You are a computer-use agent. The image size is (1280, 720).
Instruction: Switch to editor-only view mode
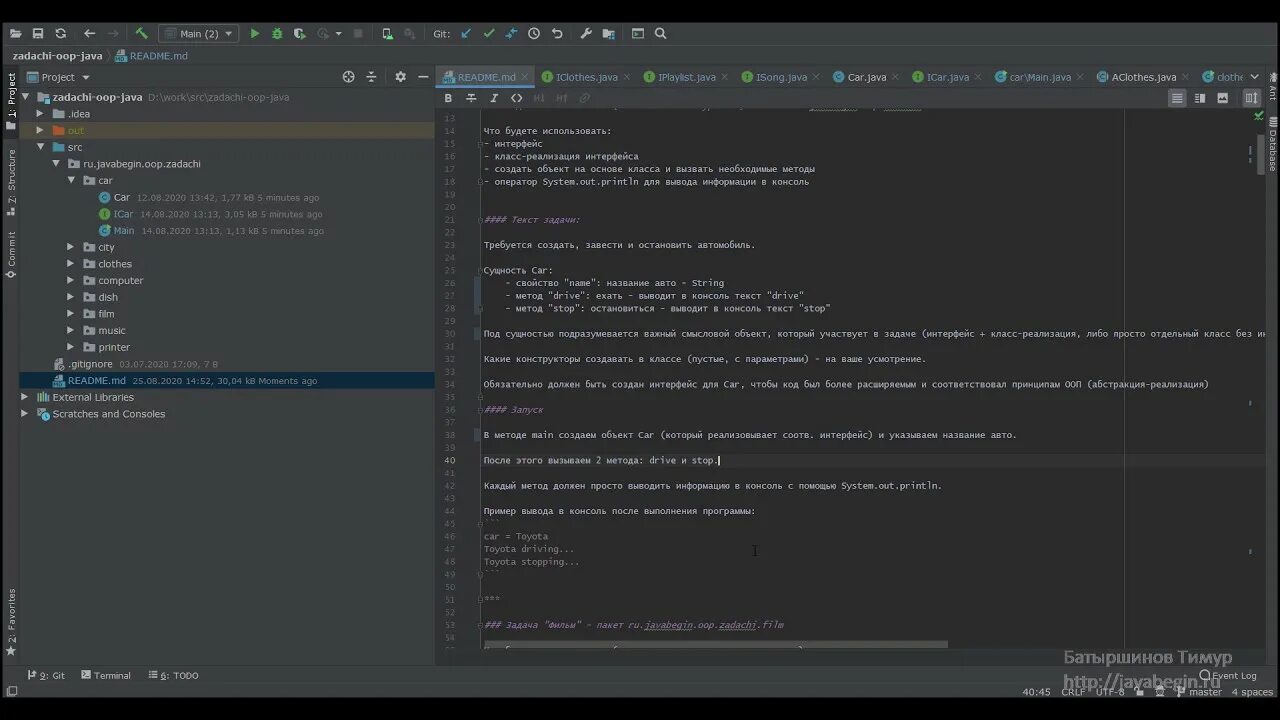click(x=1177, y=98)
